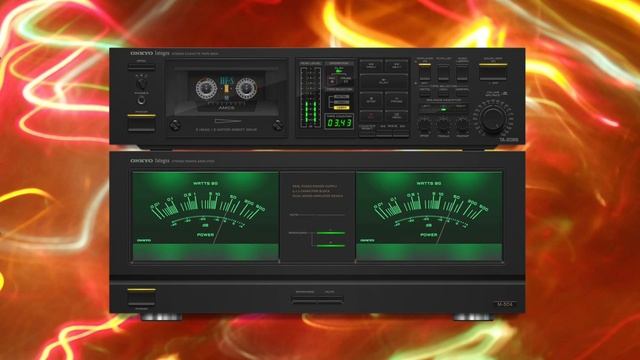640x360 pixels.
Task: Click the rewind transport button
Action: click(371, 66)
